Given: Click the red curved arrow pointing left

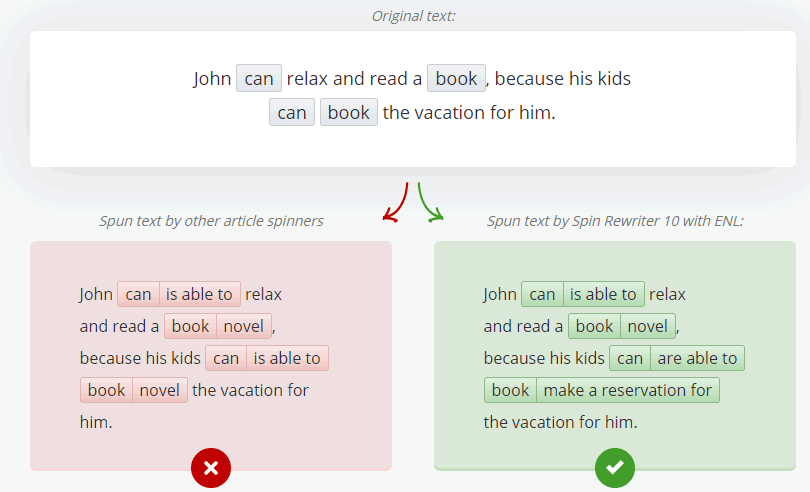Looking at the screenshot, I should coord(396,201).
